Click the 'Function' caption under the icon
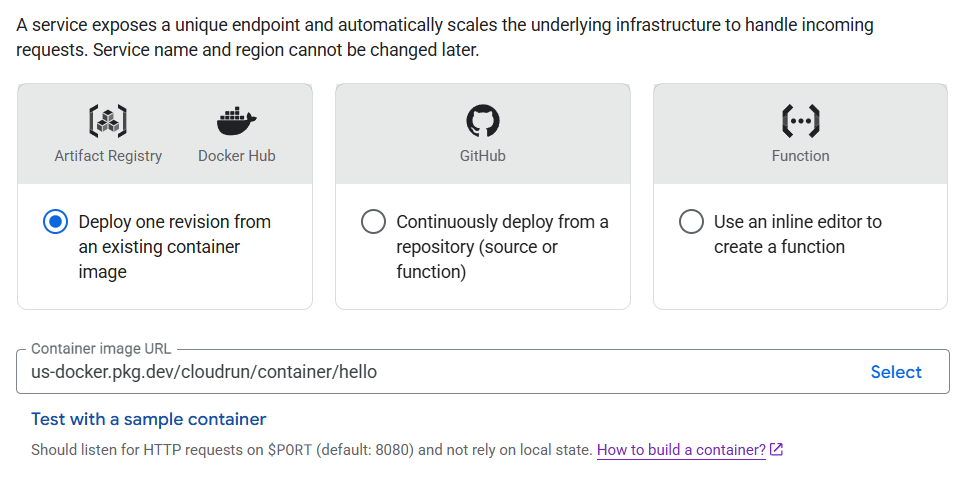This screenshot has height=477, width=977. click(800, 156)
